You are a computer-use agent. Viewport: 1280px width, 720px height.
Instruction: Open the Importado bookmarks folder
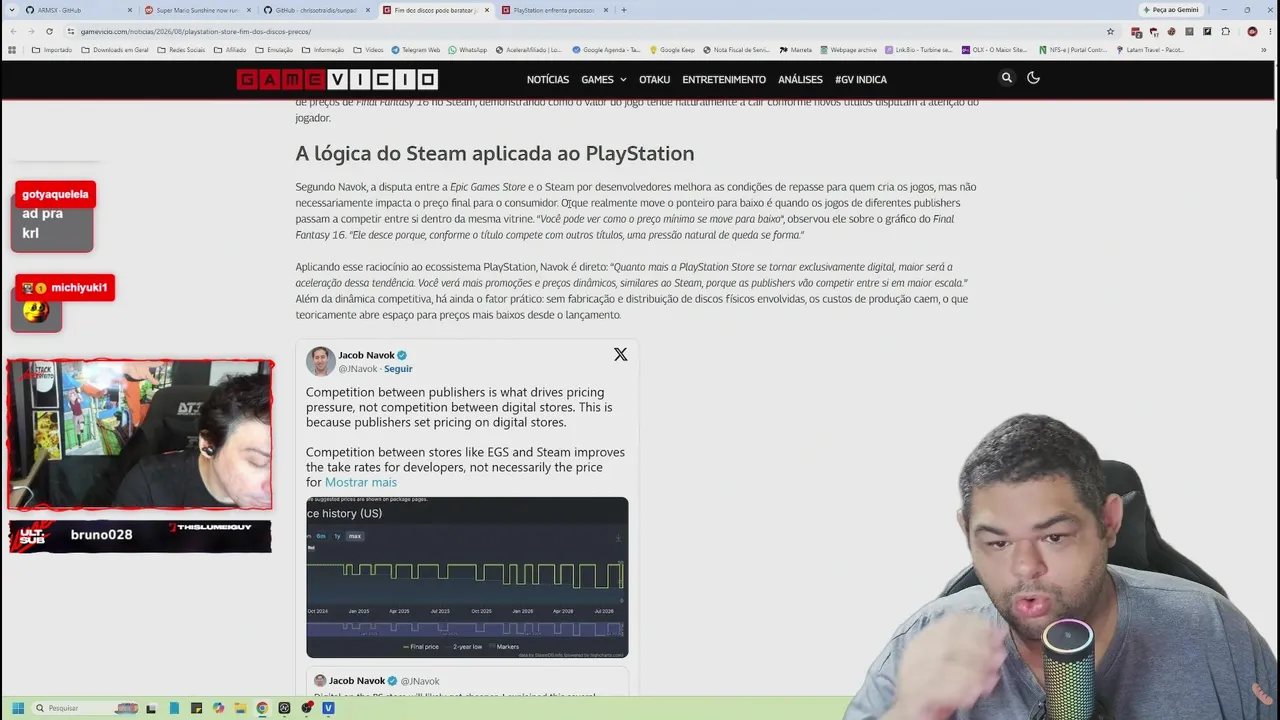[x=51, y=49]
